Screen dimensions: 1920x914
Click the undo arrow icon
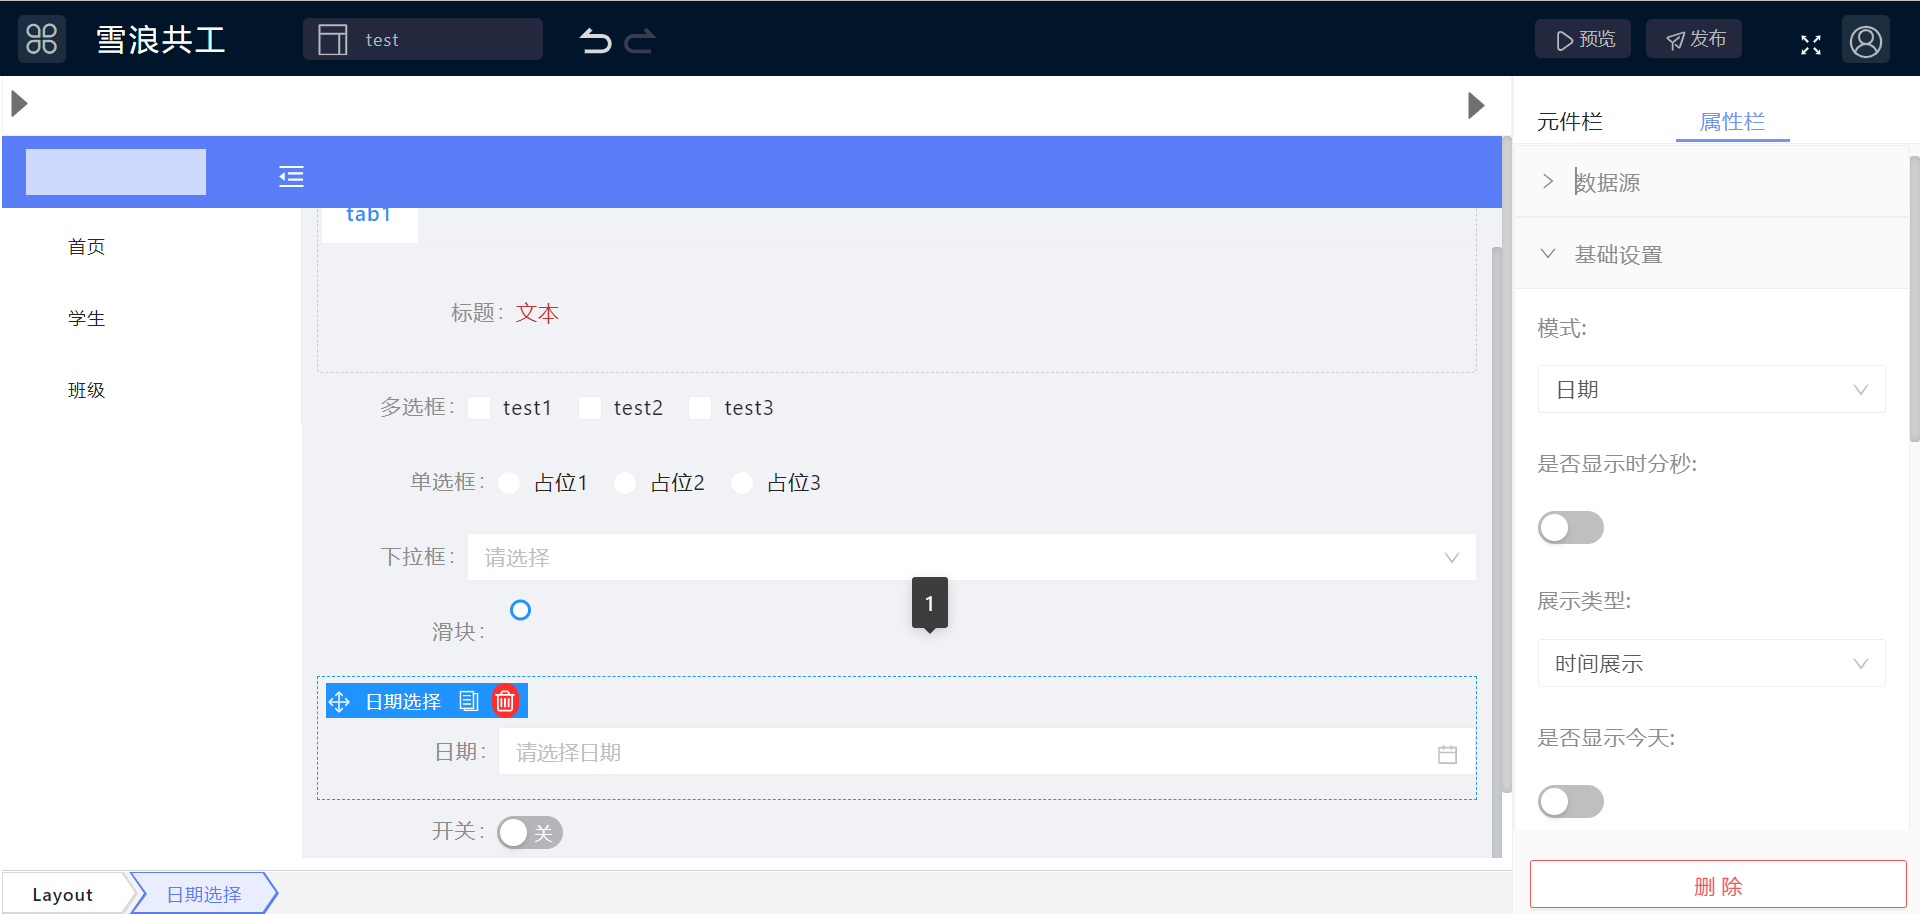(x=595, y=41)
